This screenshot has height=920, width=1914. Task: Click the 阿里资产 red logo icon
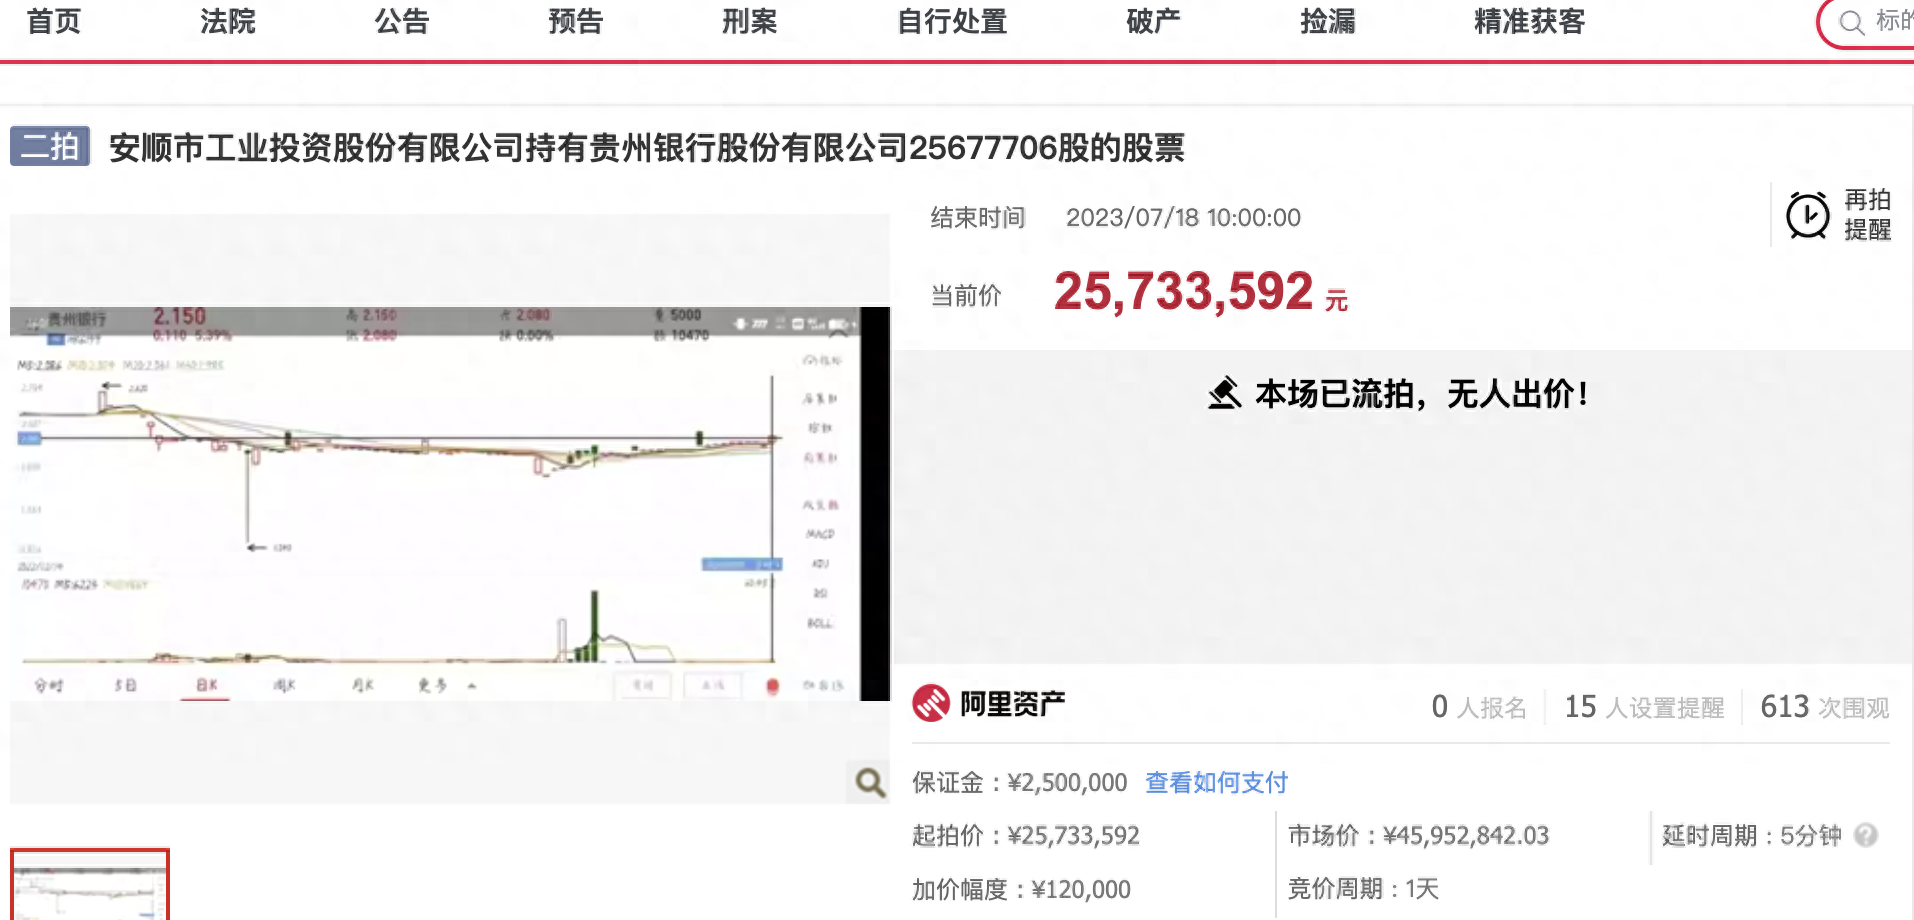pos(931,704)
